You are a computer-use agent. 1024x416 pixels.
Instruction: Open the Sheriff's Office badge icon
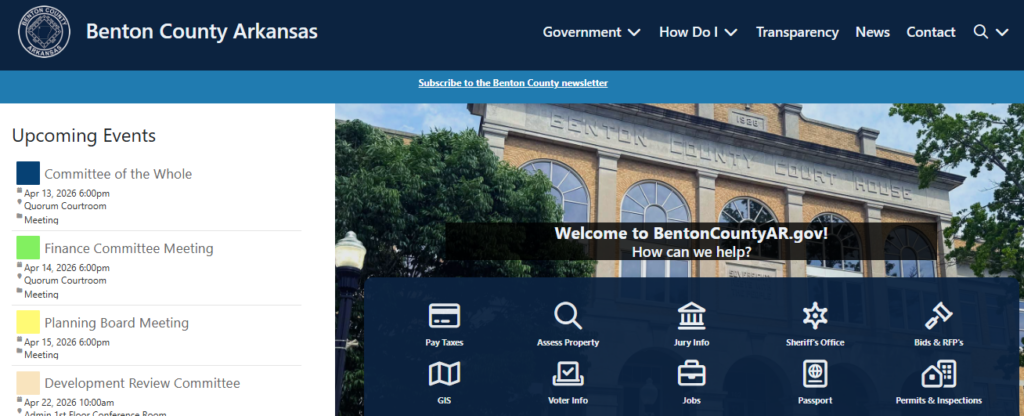click(815, 316)
